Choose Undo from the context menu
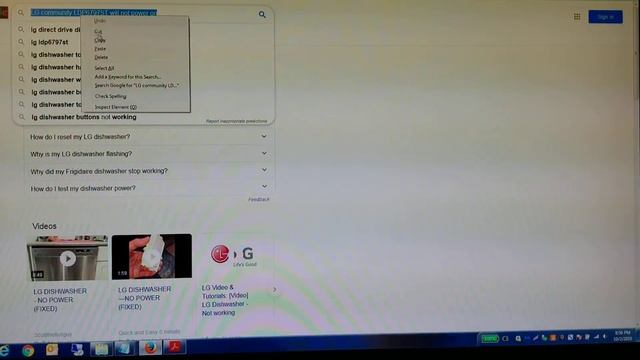This screenshot has height=360, width=640. tap(100, 20)
